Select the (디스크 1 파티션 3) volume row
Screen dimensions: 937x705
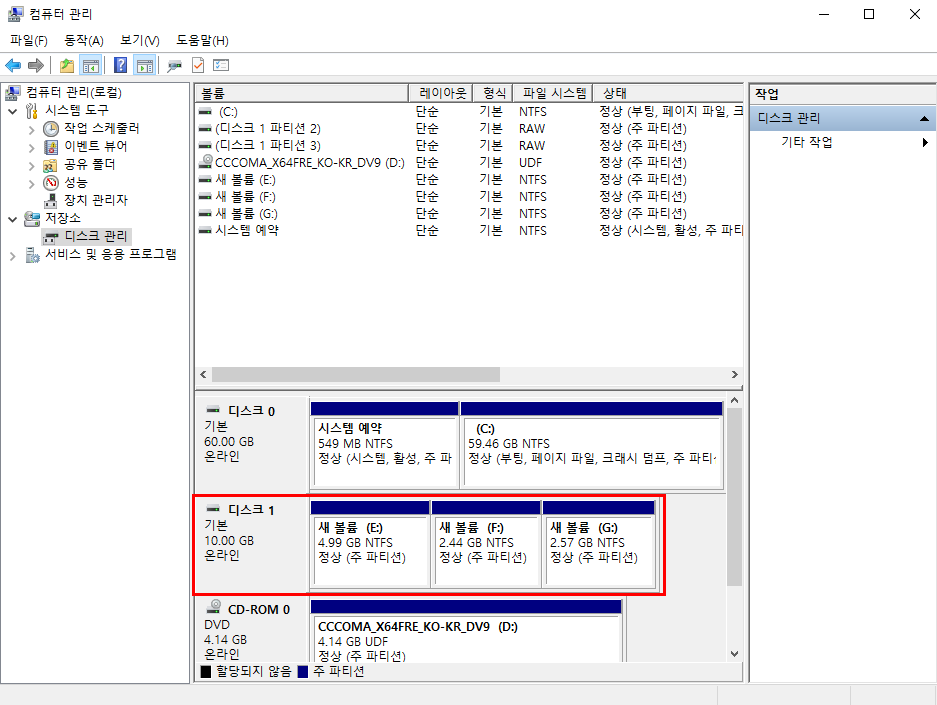point(469,145)
